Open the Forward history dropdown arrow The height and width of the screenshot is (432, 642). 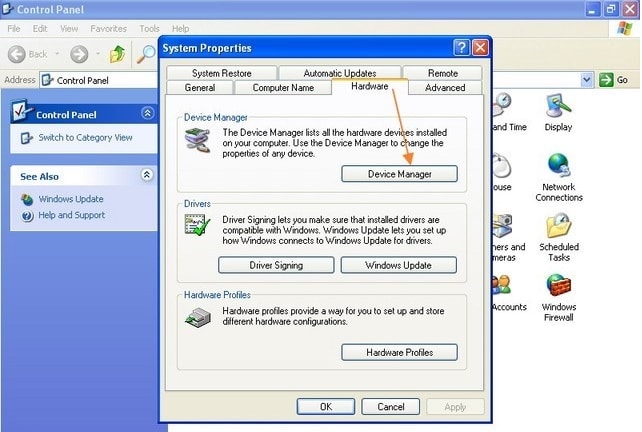97,54
